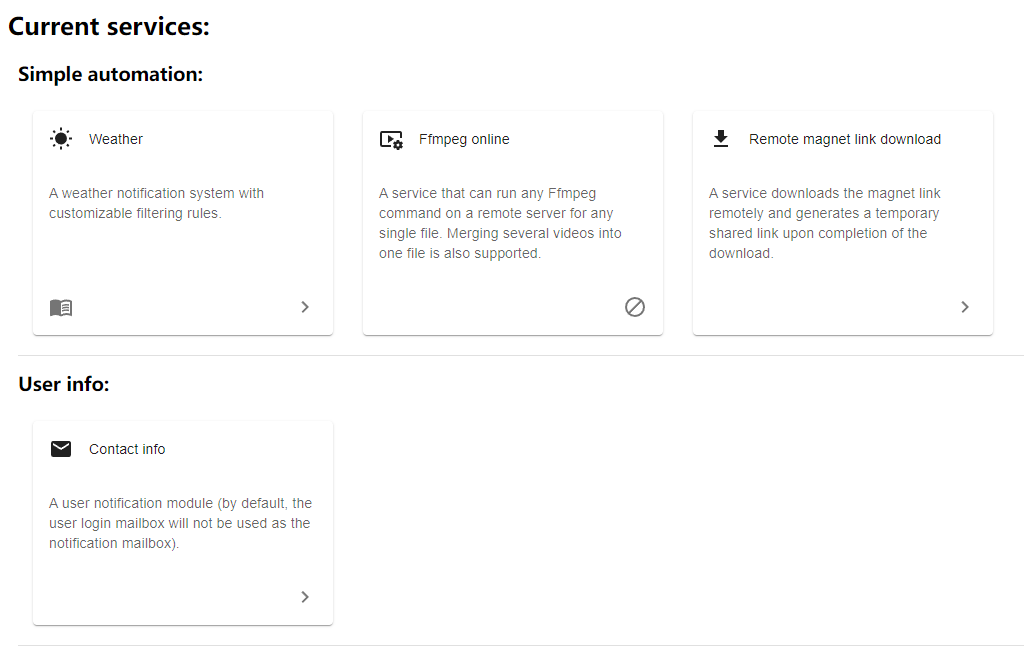Screen dimensions: 1024x654
Task: Click the Simple automation section heading
Action: pyautogui.click(x=110, y=74)
